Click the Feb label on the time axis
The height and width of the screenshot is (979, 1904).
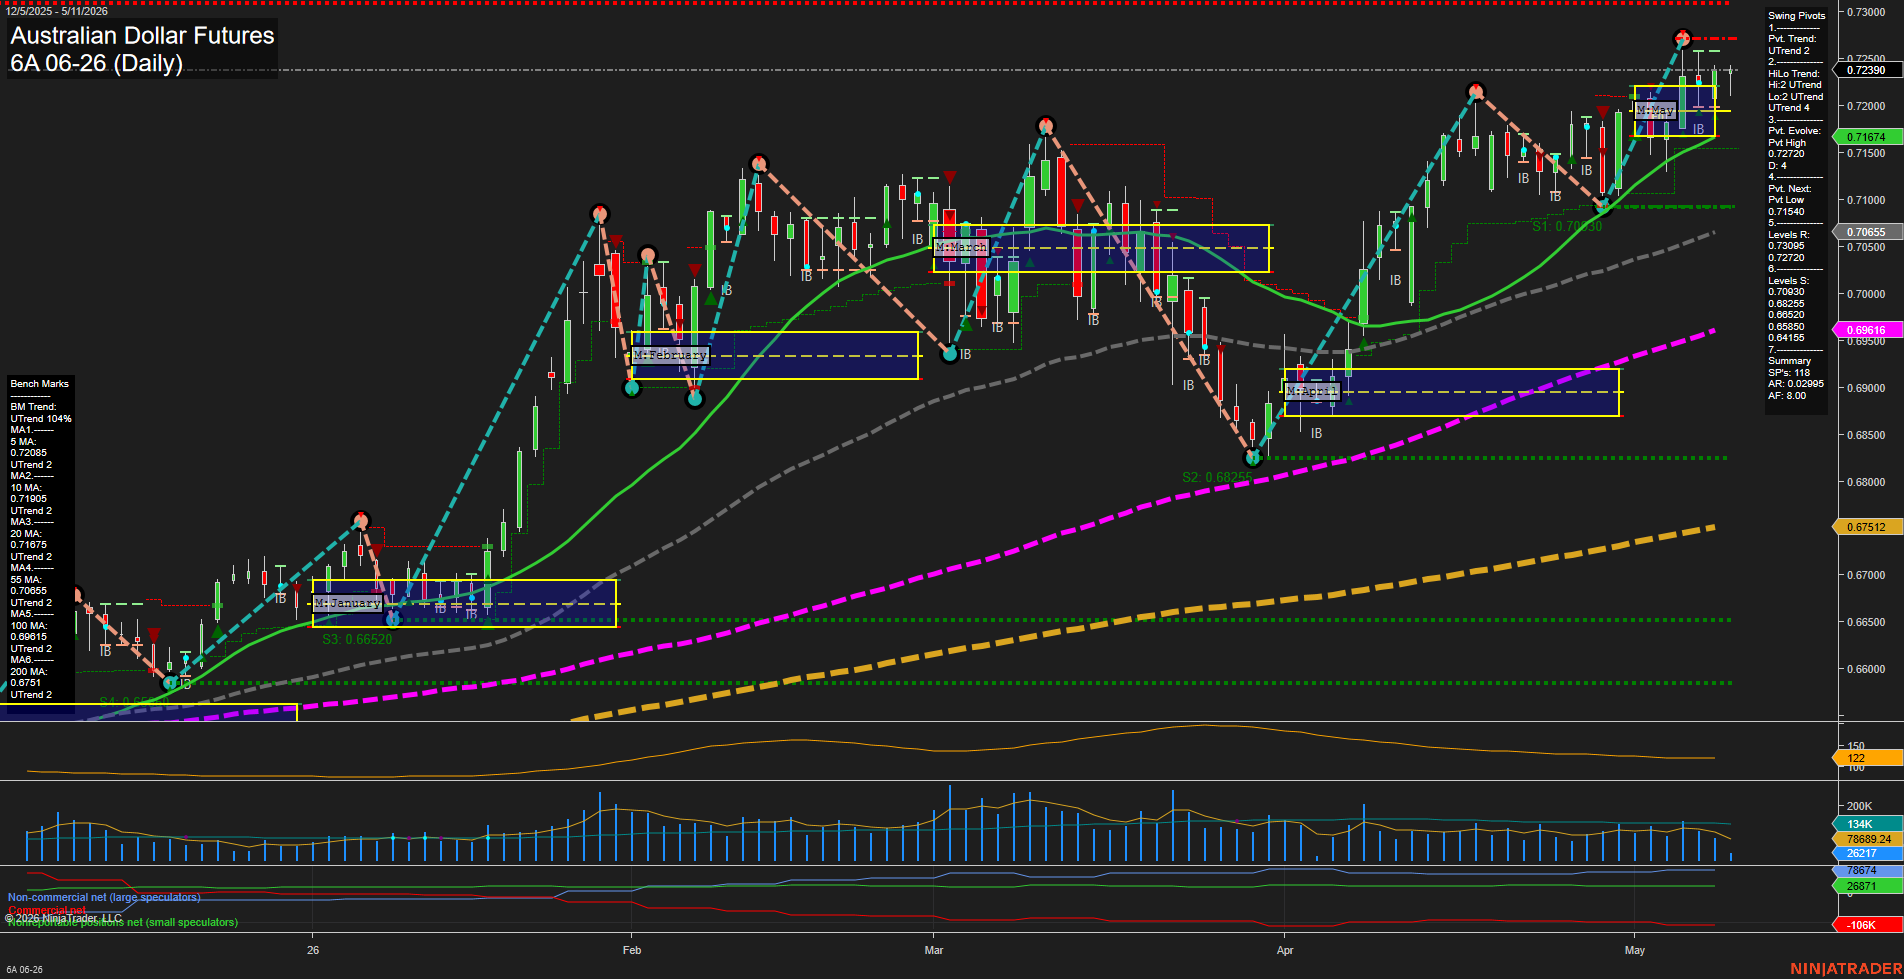click(631, 950)
